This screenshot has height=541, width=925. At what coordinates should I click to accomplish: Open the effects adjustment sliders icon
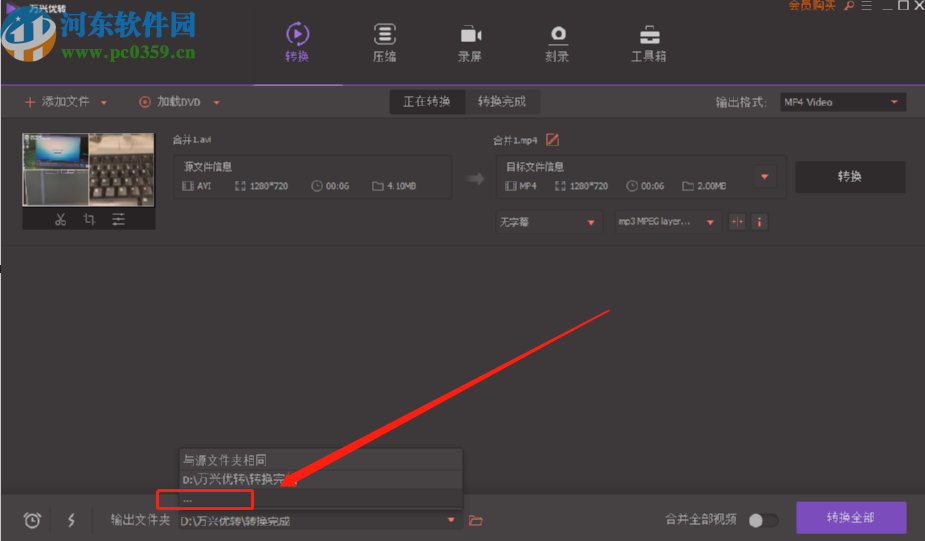119,219
